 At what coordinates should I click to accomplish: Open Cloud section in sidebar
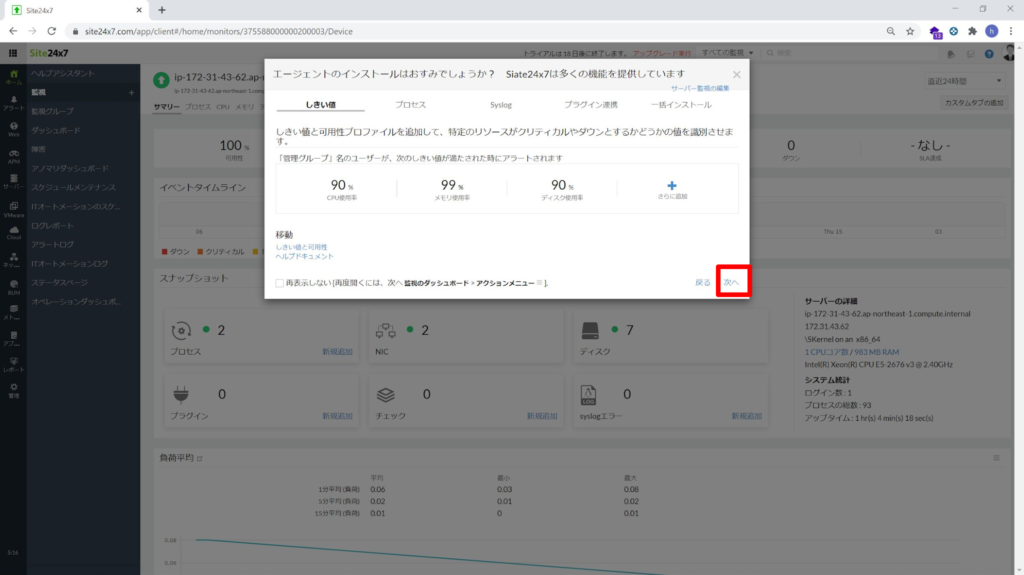coord(13,233)
